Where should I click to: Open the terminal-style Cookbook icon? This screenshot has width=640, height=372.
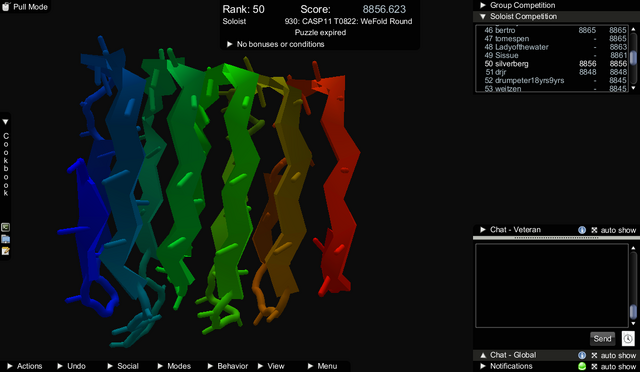pyautogui.click(x=5, y=227)
